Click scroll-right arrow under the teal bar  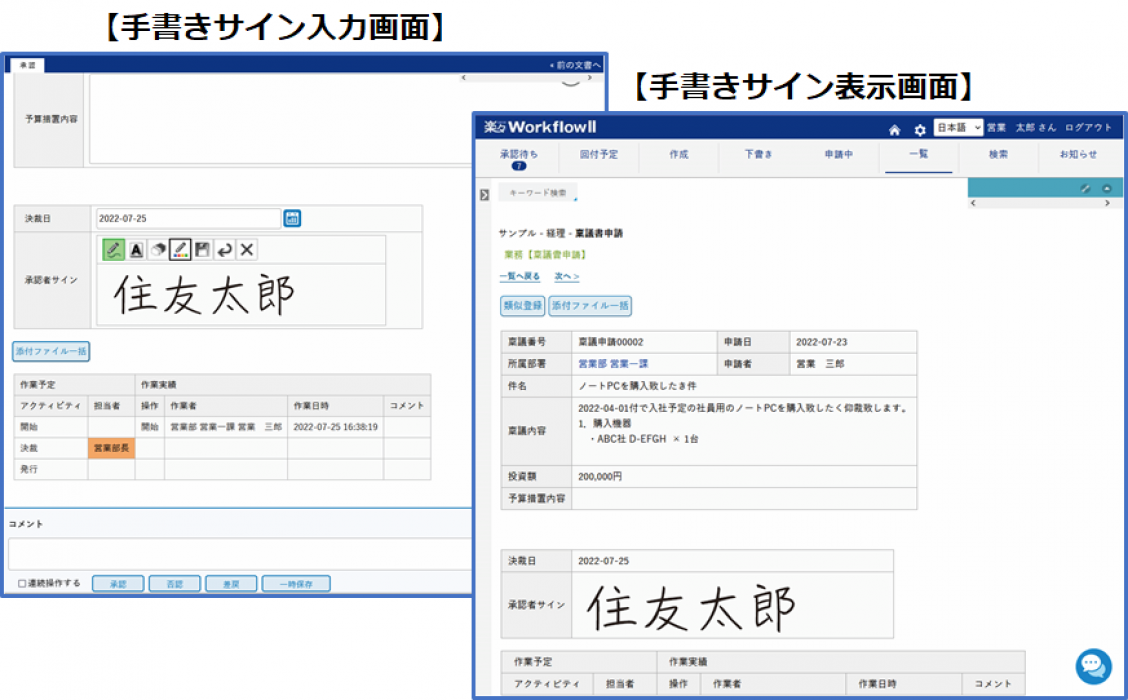pos(1107,204)
